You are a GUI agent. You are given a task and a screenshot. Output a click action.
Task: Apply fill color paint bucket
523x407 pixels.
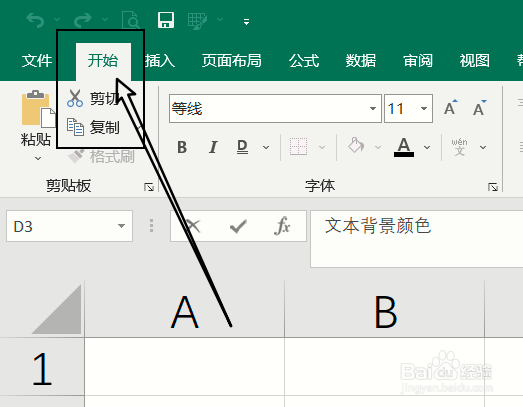pyautogui.click(x=356, y=145)
